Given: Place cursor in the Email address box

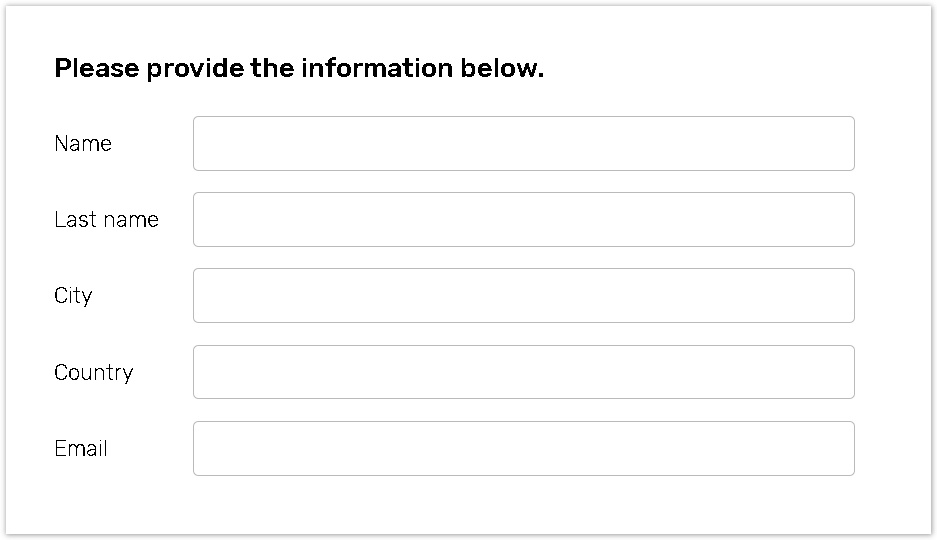Looking at the screenshot, I should (x=523, y=448).
